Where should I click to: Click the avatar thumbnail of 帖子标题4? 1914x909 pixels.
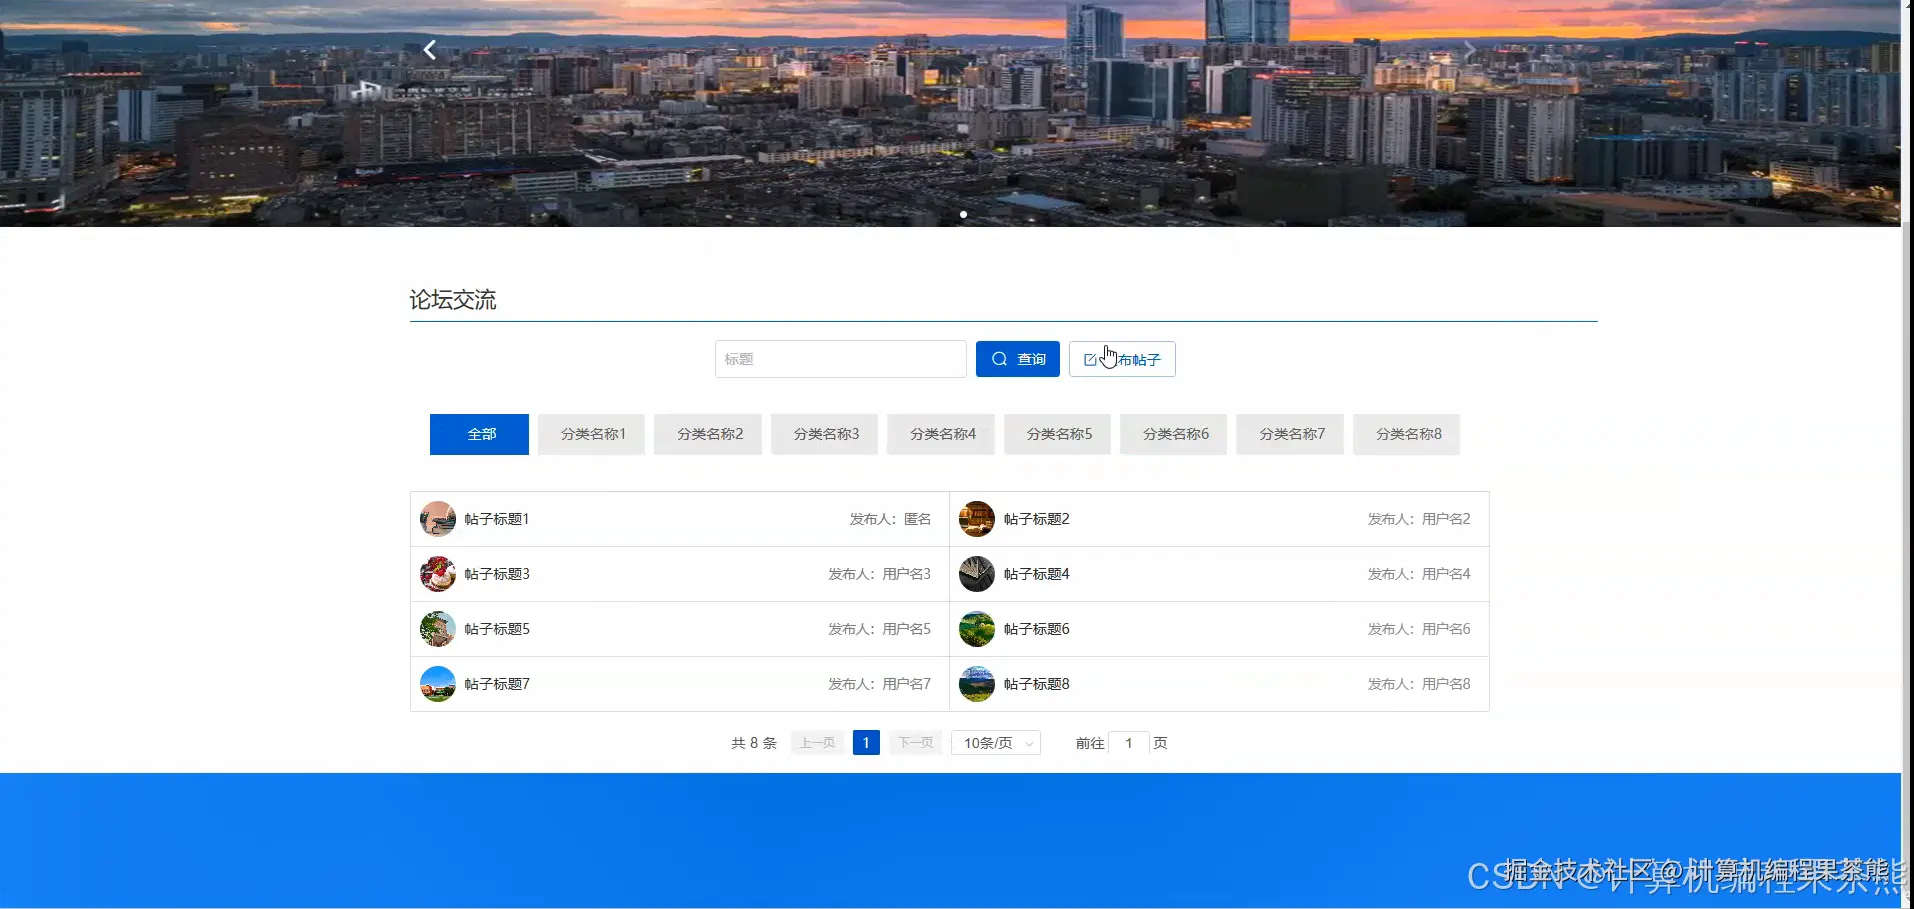pyautogui.click(x=976, y=573)
